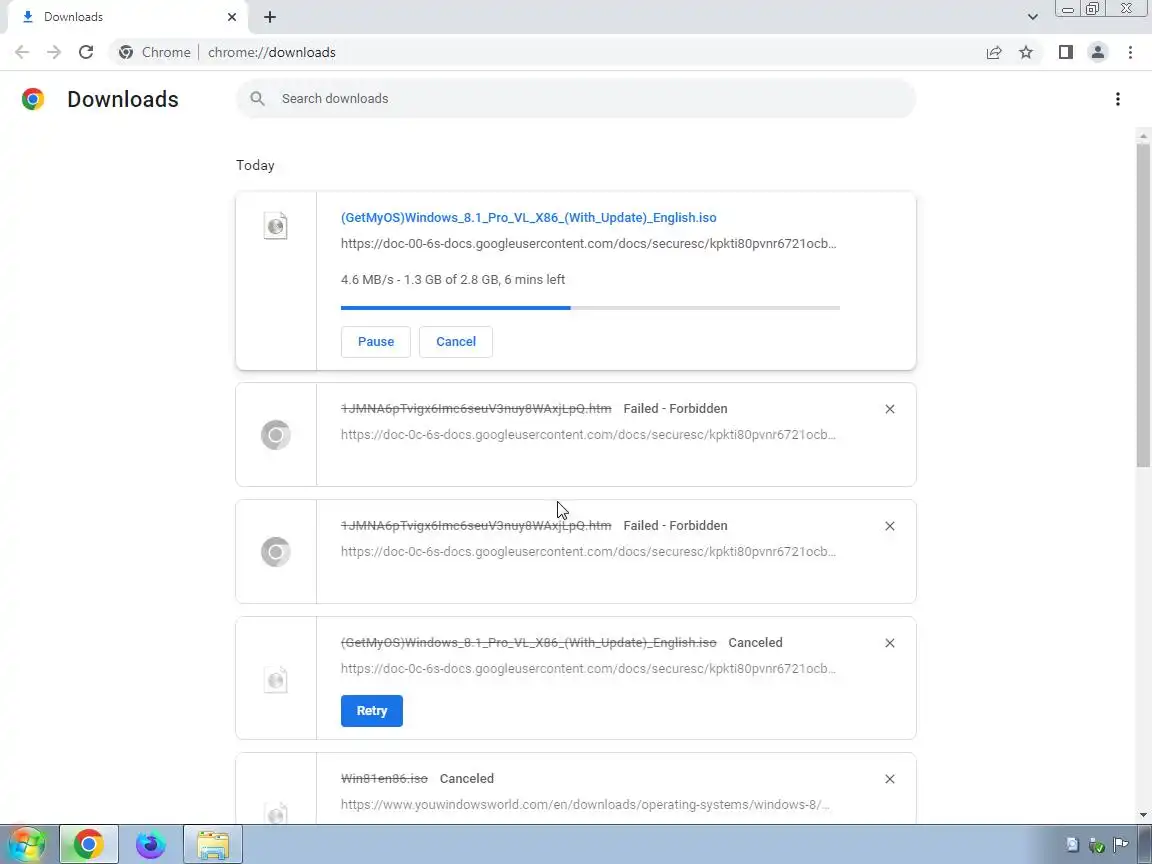Open the Windows Start menu
This screenshot has width=1152, height=864.
click(x=27, y=844)
